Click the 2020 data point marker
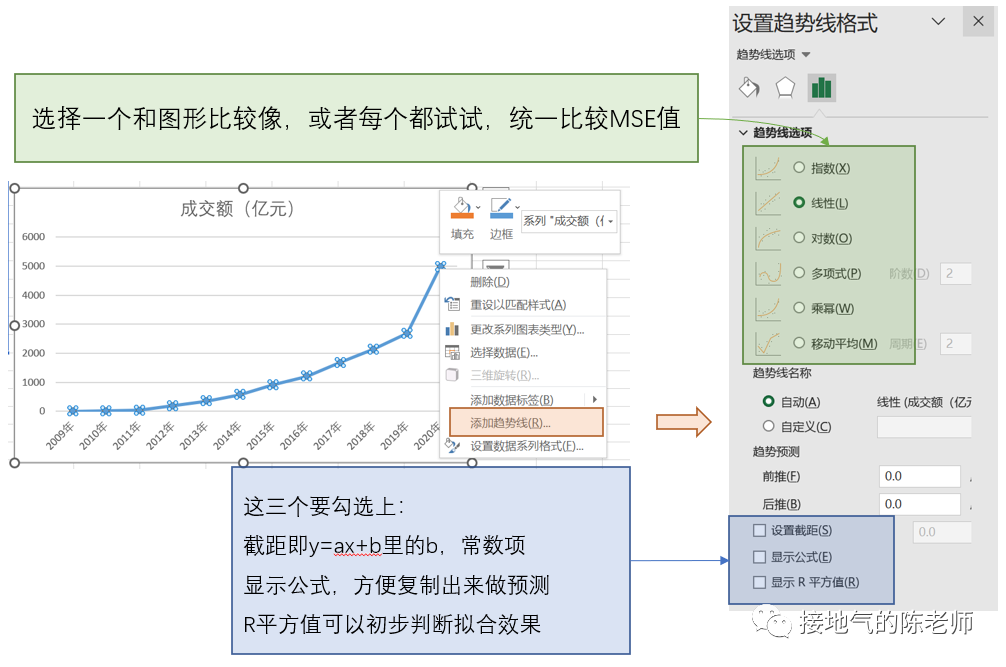Screen dimensions: 1006x667 [x=440, y=265]
